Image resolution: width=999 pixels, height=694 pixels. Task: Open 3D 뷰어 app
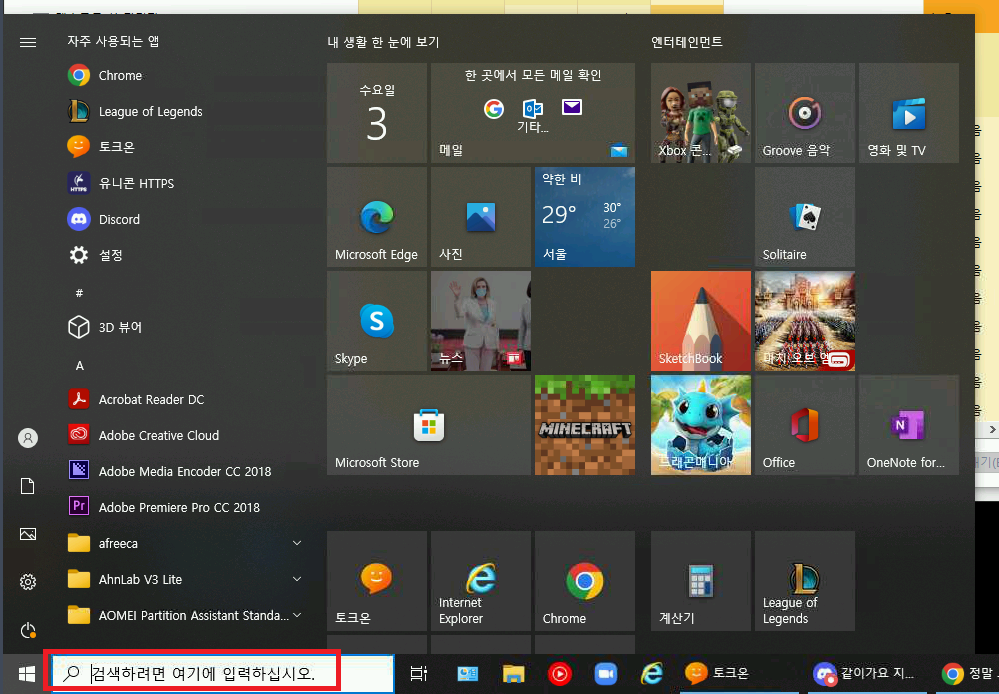click(185, 328)
